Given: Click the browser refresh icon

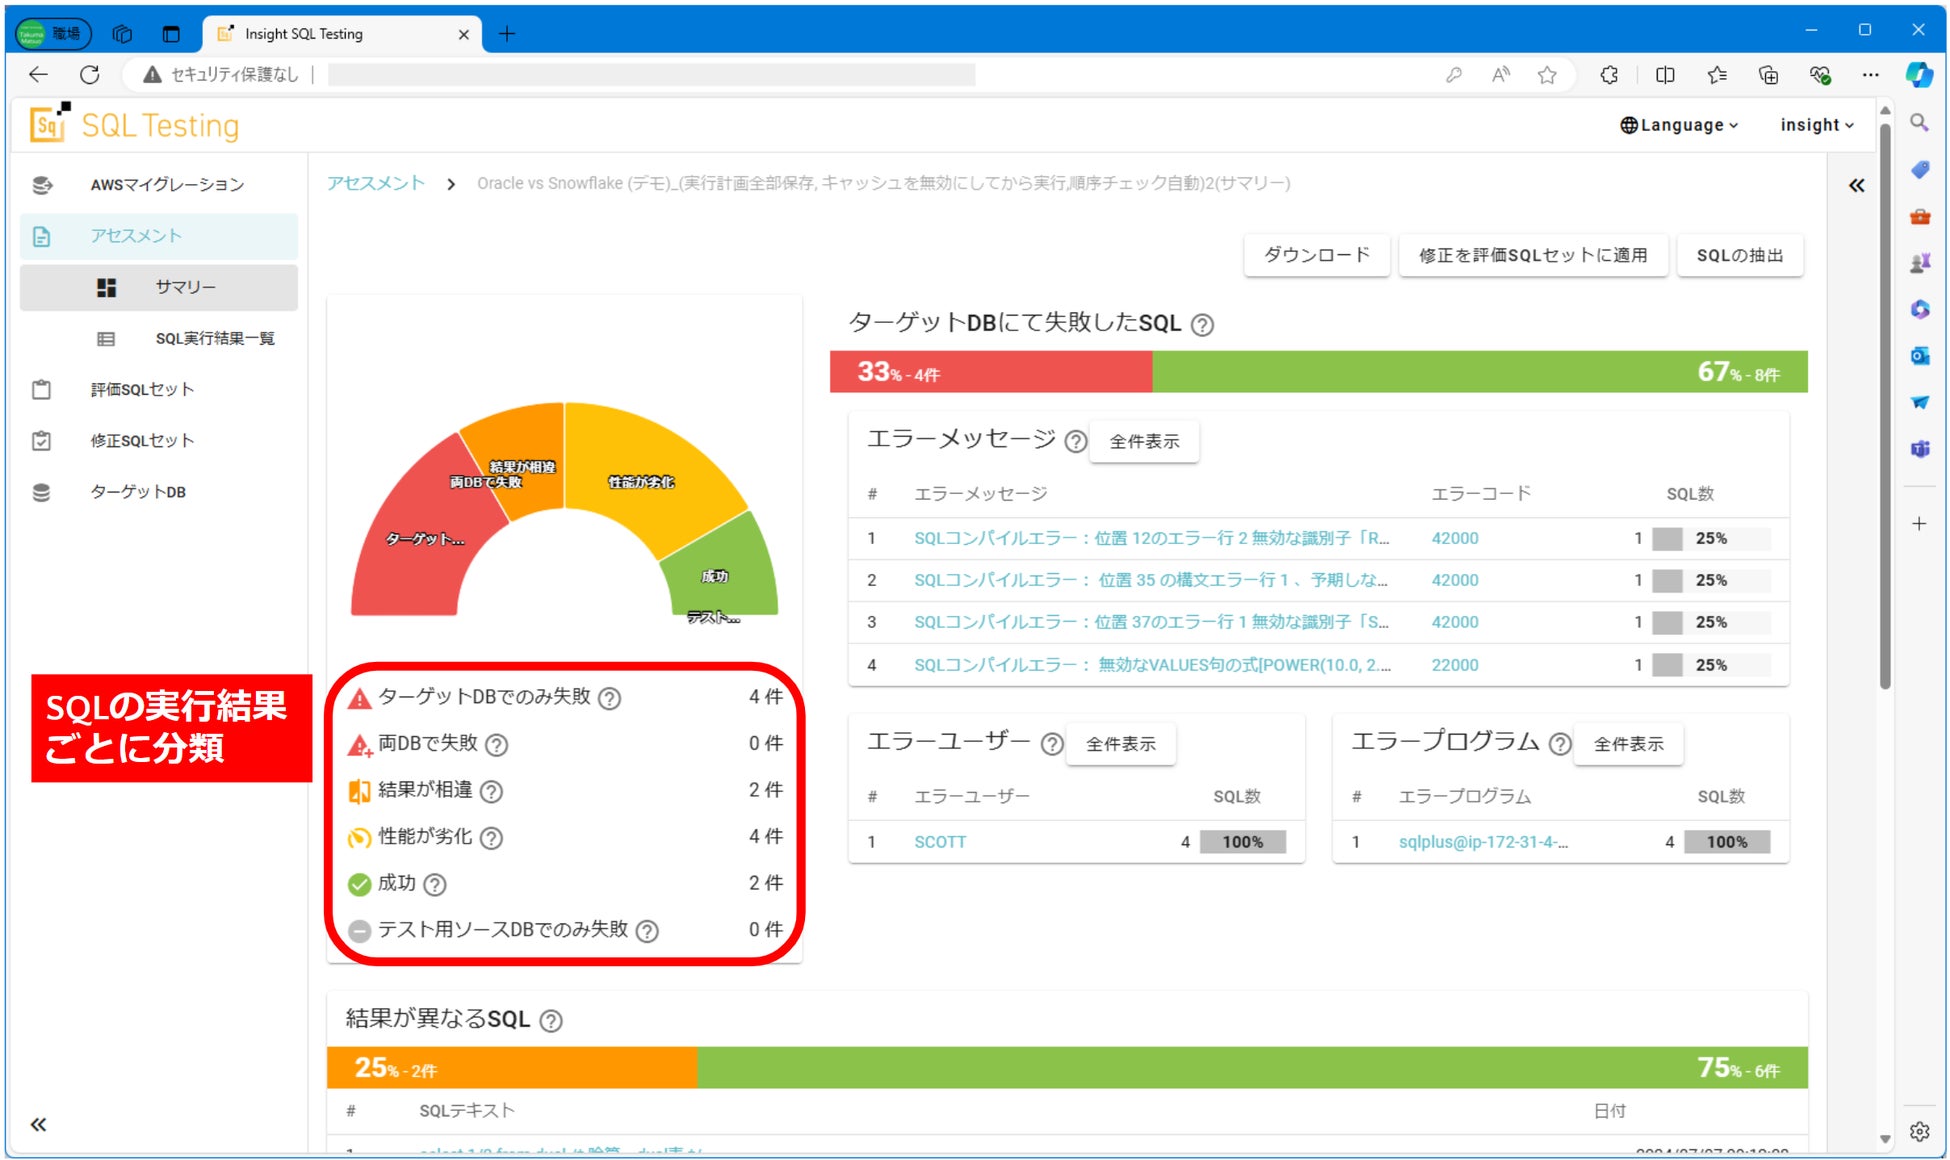Looking at the screenshot, I should pos(90,75).
